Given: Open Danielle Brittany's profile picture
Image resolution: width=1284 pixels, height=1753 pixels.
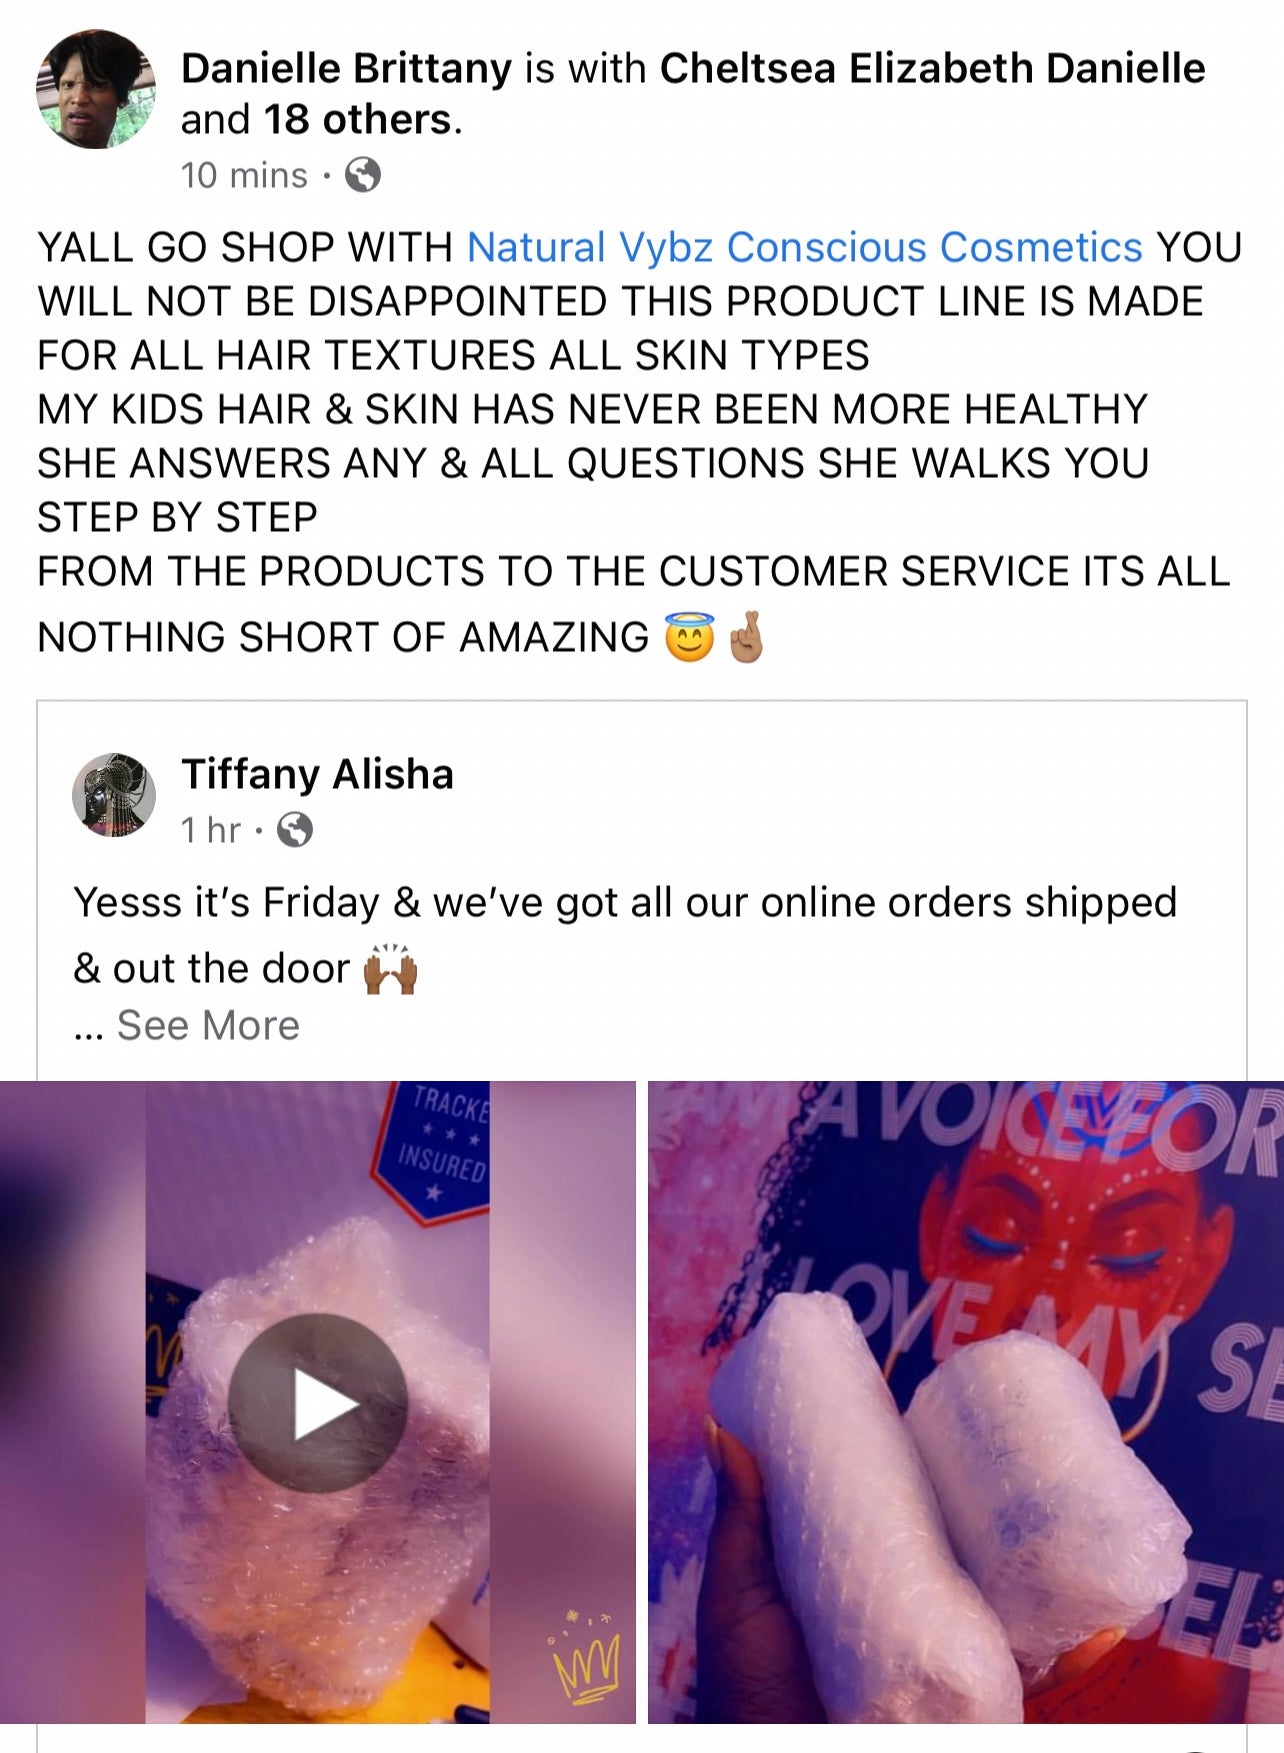Looking at the screenshot, I should 96,89.
